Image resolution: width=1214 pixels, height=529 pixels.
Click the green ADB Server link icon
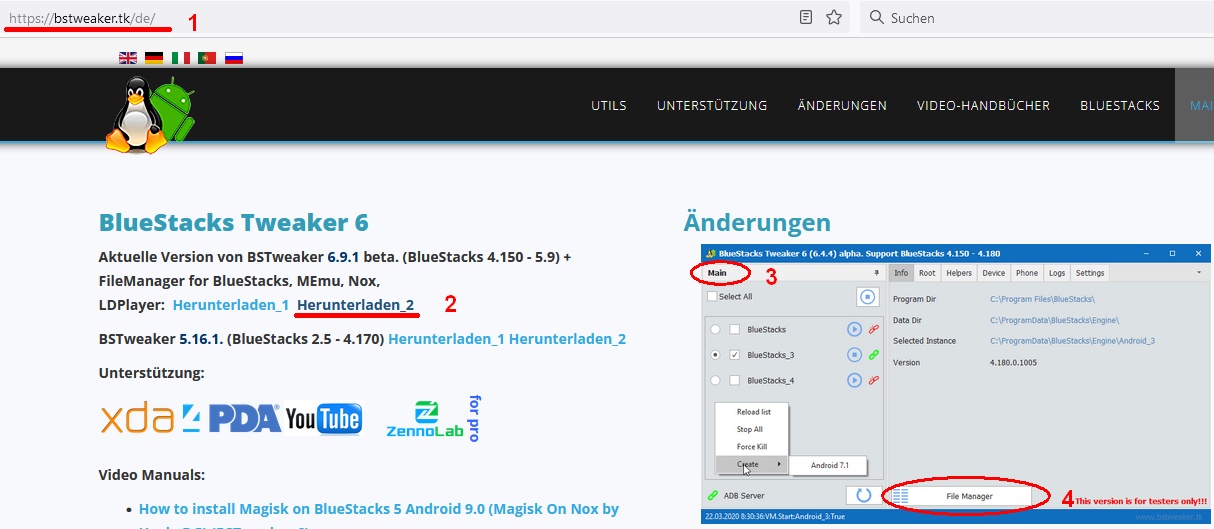click(713, 495)
